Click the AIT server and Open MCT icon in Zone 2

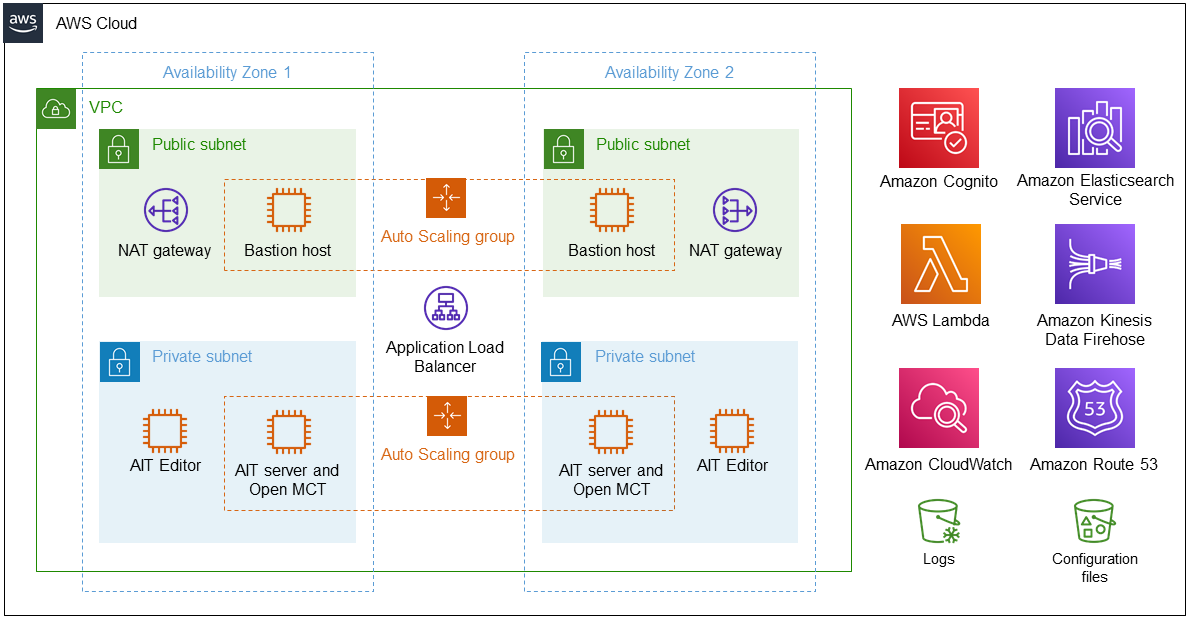(611, 431)
